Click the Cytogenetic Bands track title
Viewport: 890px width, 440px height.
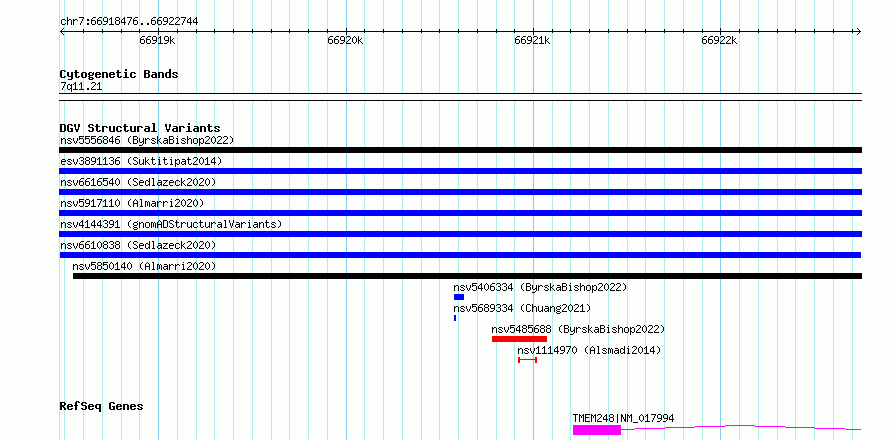119,74
